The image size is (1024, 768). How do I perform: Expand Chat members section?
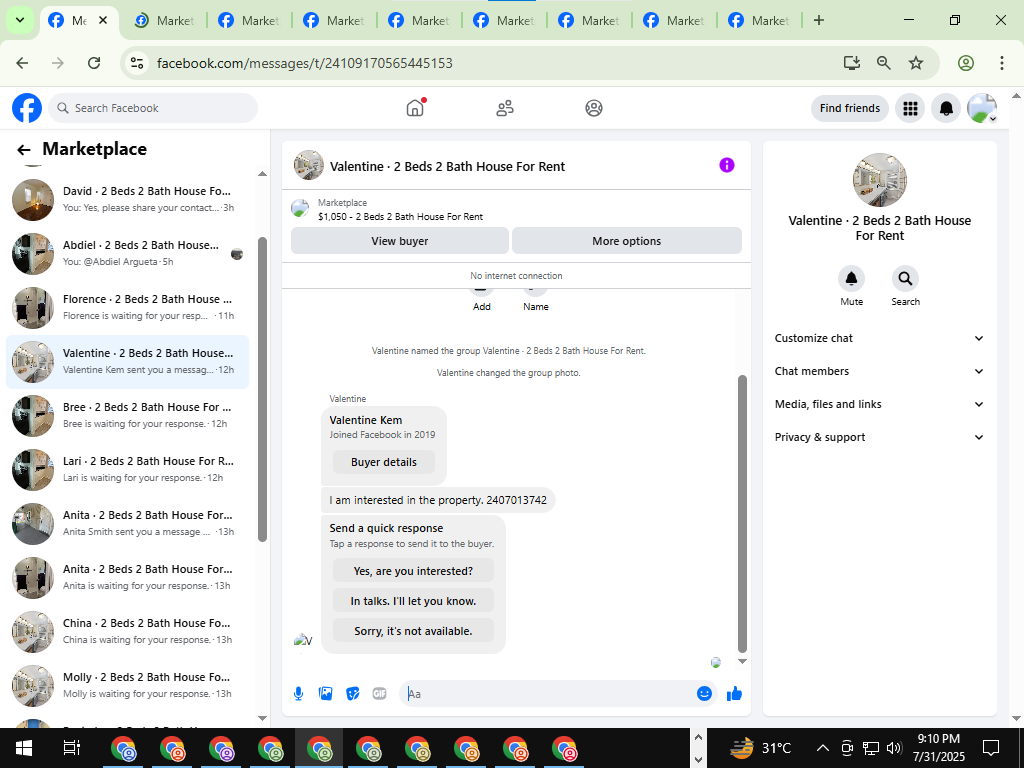click(879, 371)
